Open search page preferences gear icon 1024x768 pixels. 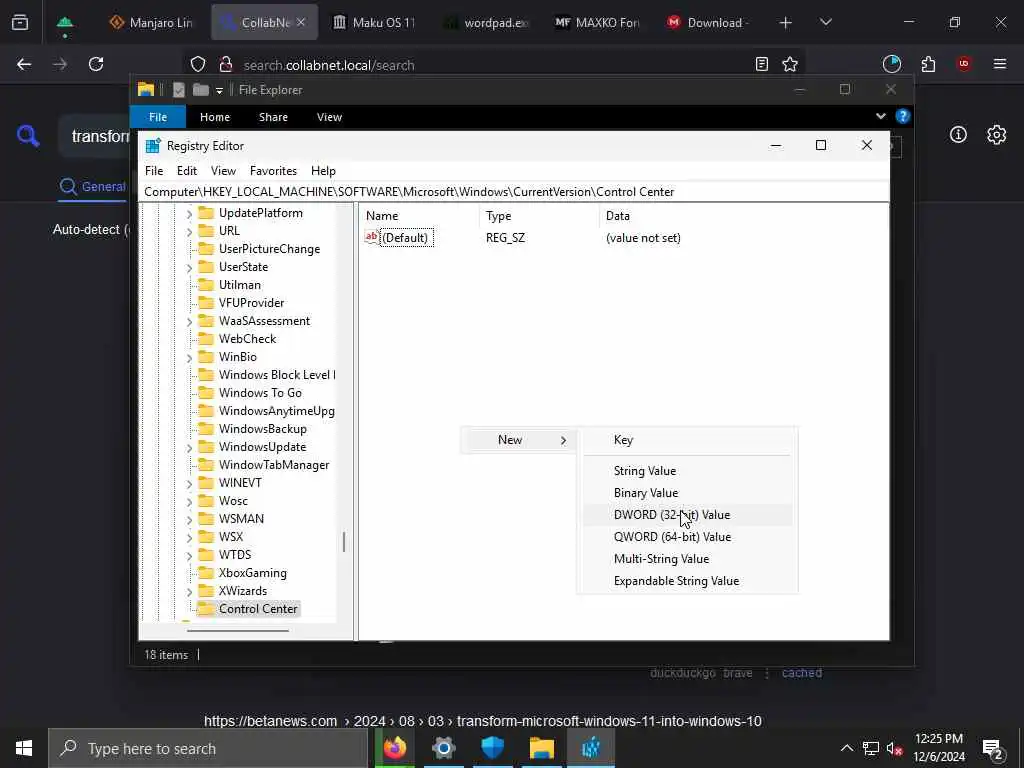pos(997,135)
